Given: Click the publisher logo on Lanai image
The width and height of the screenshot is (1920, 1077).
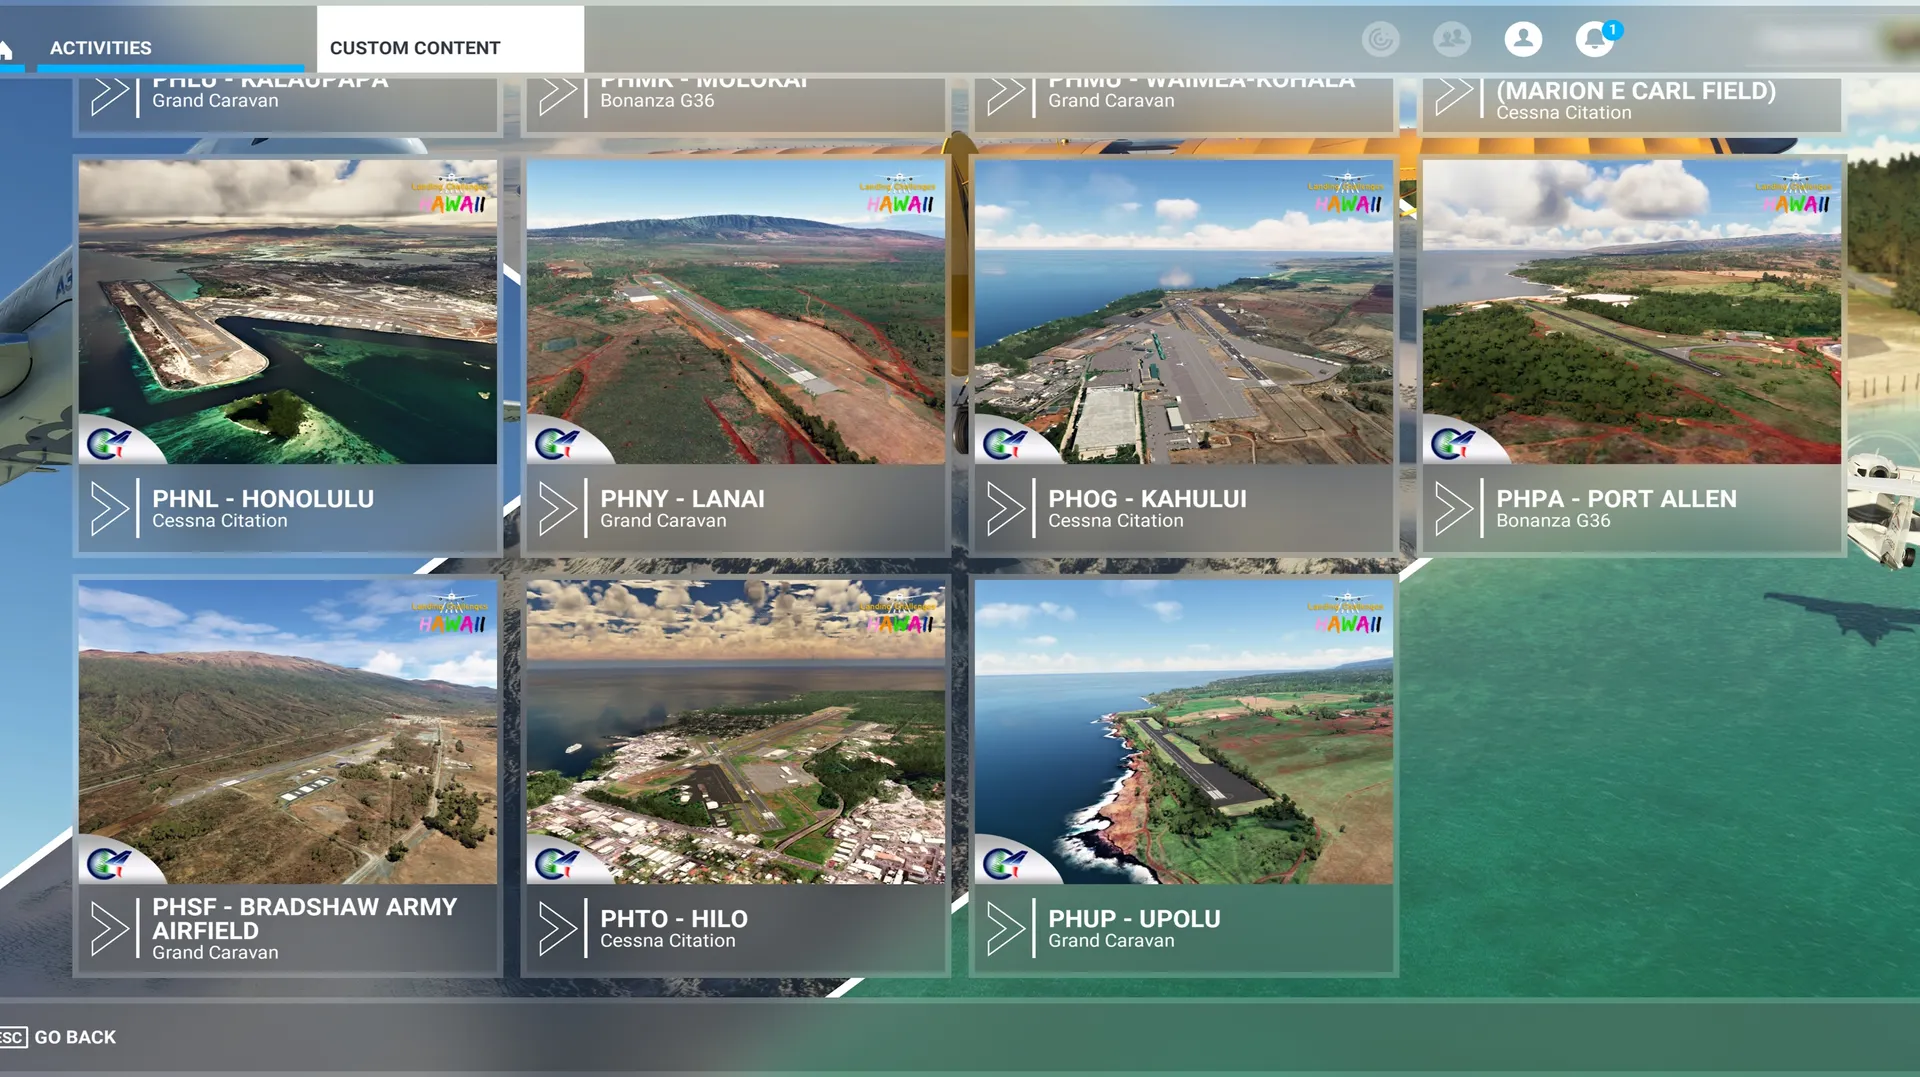Looking at the screenshot, I should click(x=556, y=442).
